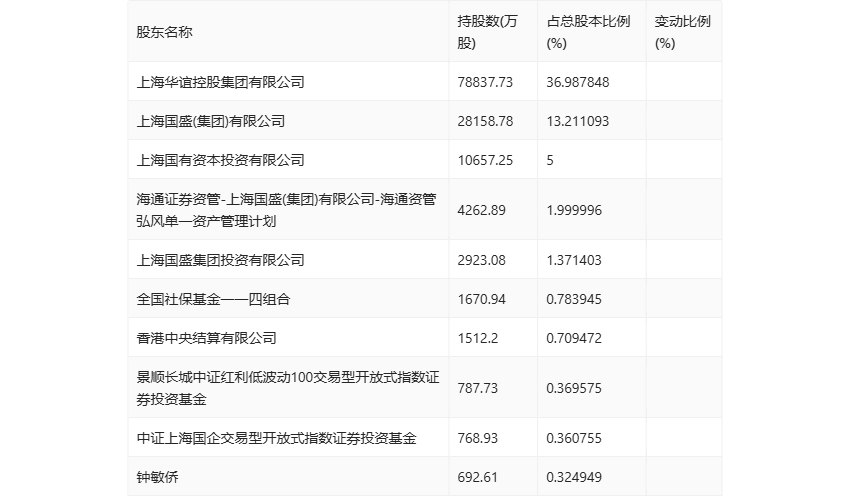Select the percentage 0.709472

click(574, 338)
